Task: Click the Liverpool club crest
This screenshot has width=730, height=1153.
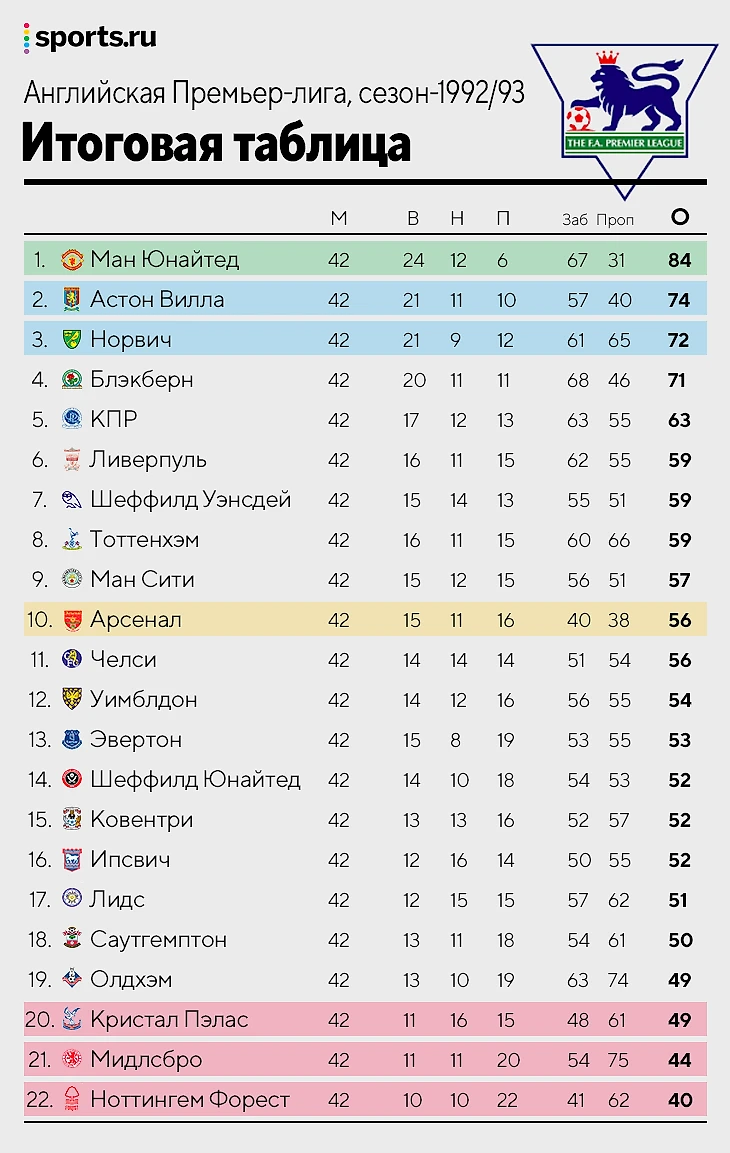Action: pos(71,460)
